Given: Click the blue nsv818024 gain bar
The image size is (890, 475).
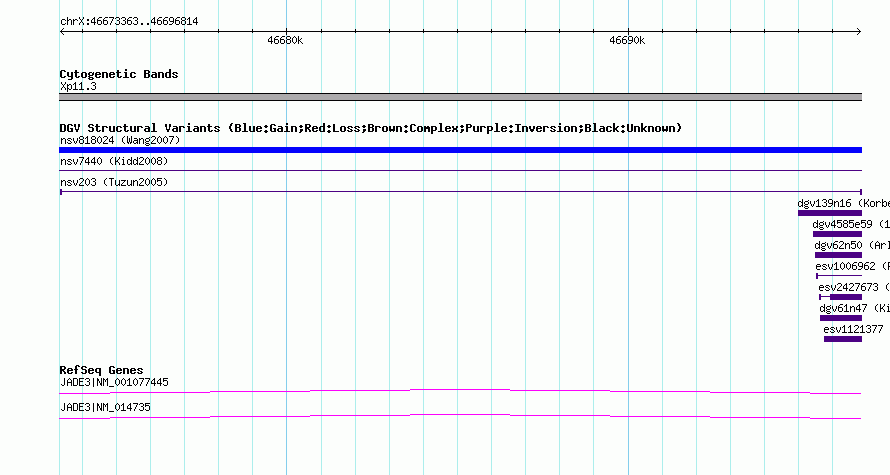Looking at the screenshot, I should 460,150.
